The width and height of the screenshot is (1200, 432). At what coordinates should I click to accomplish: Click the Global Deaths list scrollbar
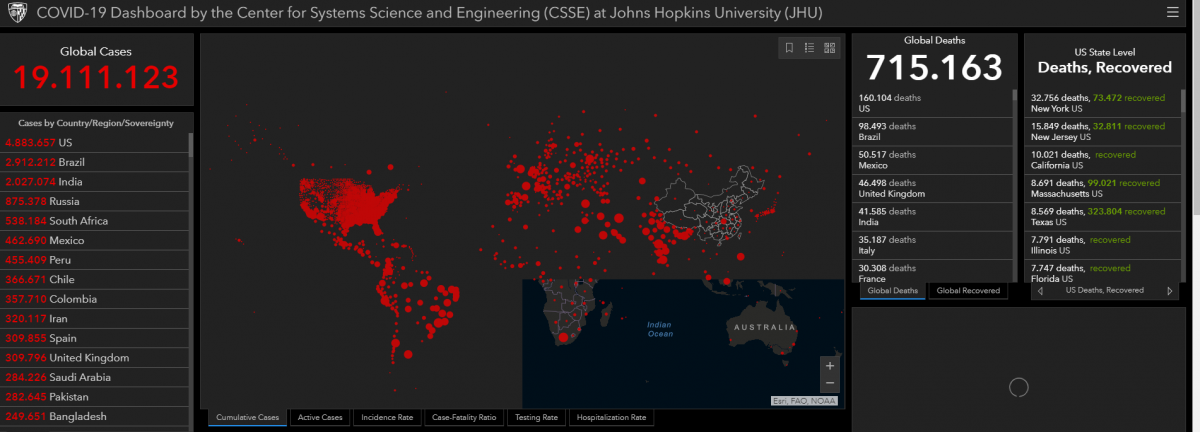[x=1014, y=180]
